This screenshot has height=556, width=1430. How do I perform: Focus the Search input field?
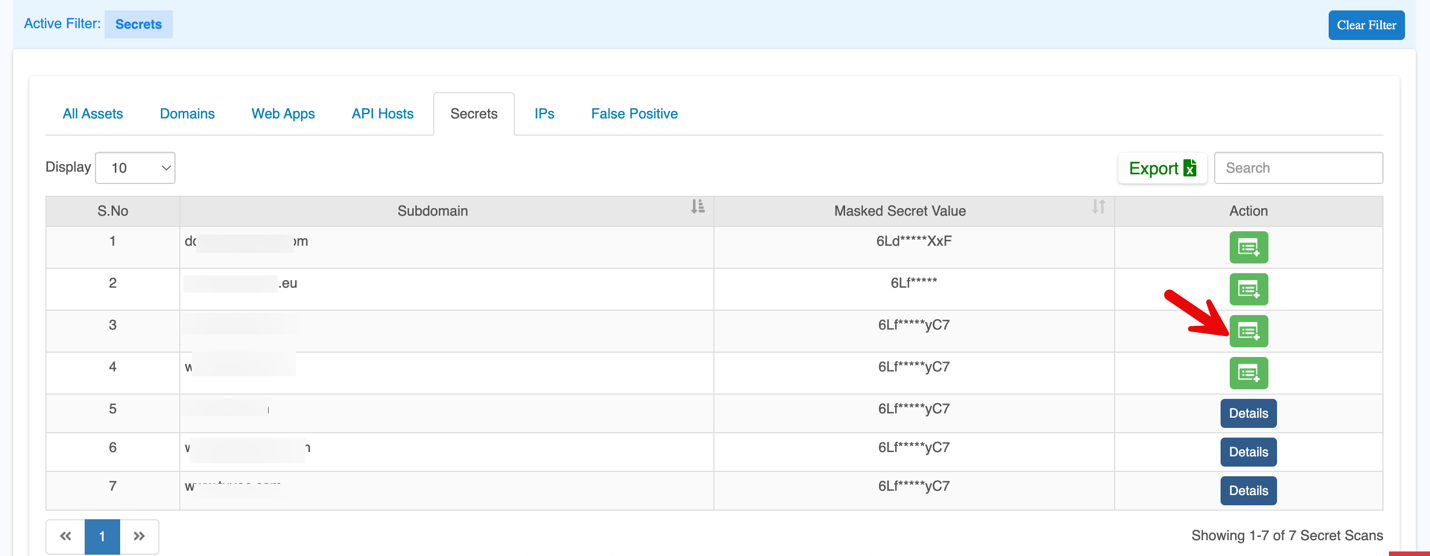tap(1298, 168)
